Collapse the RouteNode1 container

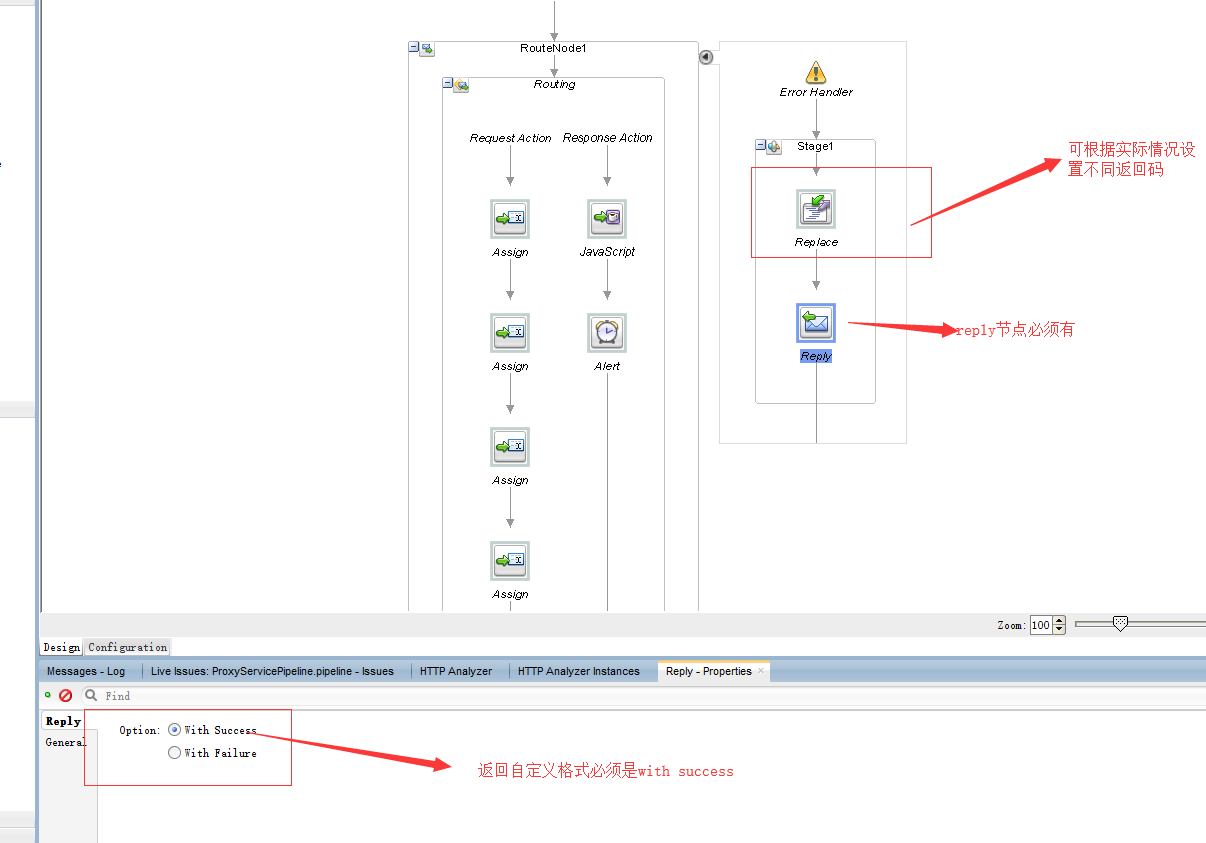coord(414,47)
